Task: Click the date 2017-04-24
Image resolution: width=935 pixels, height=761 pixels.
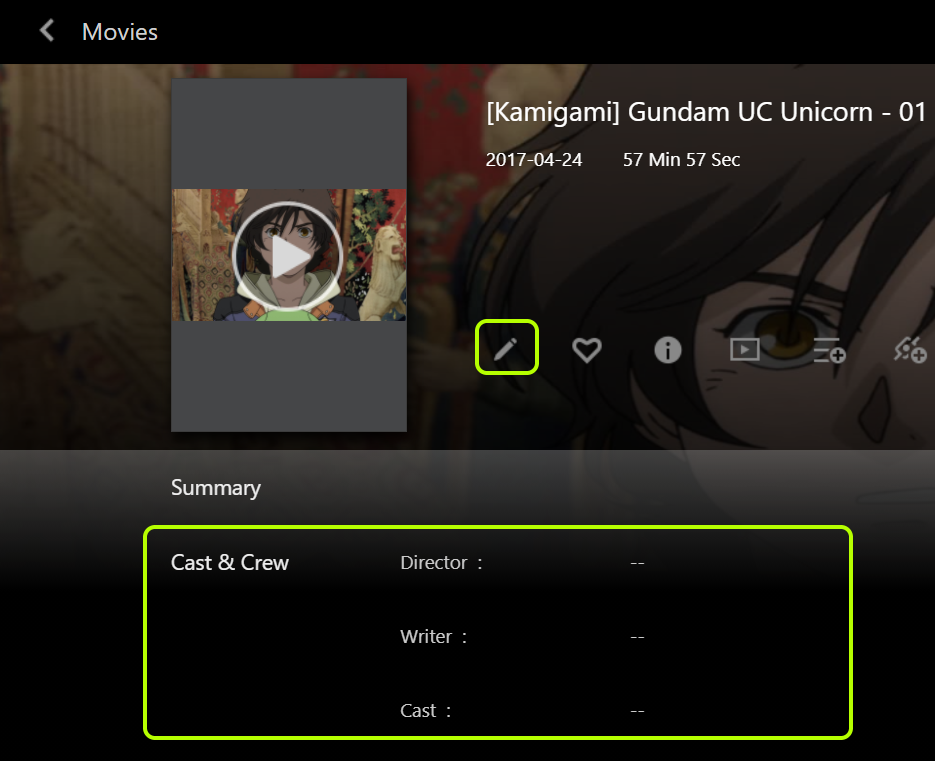Action: pyautogui.click(x=534, y=160)
